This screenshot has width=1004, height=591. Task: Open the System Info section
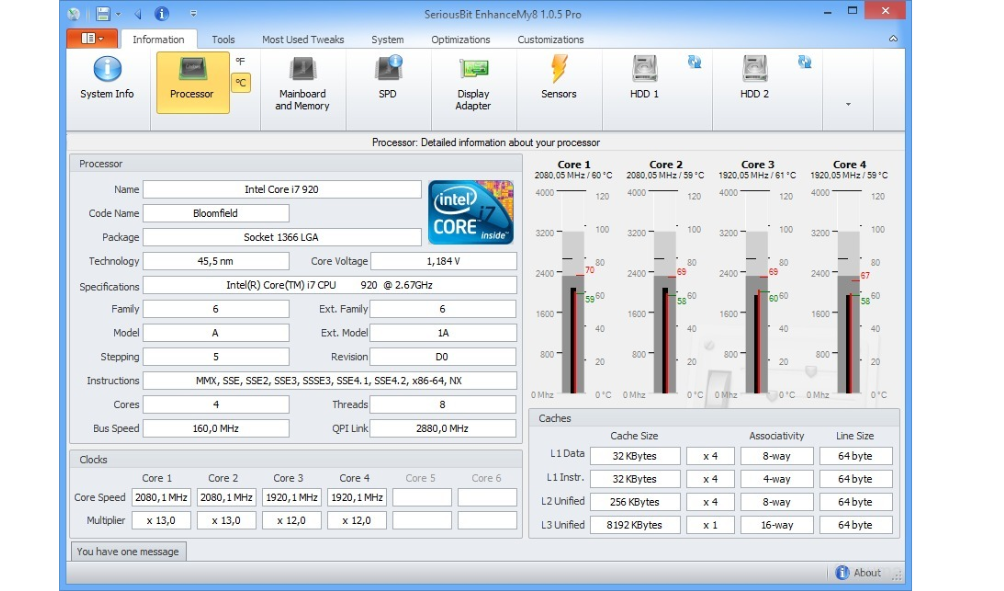click(107, 79)
